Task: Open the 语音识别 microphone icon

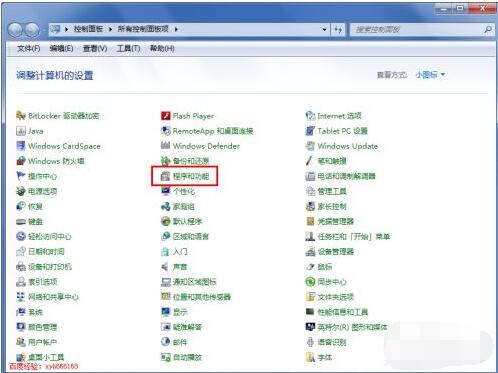Action: click(310, 342)
